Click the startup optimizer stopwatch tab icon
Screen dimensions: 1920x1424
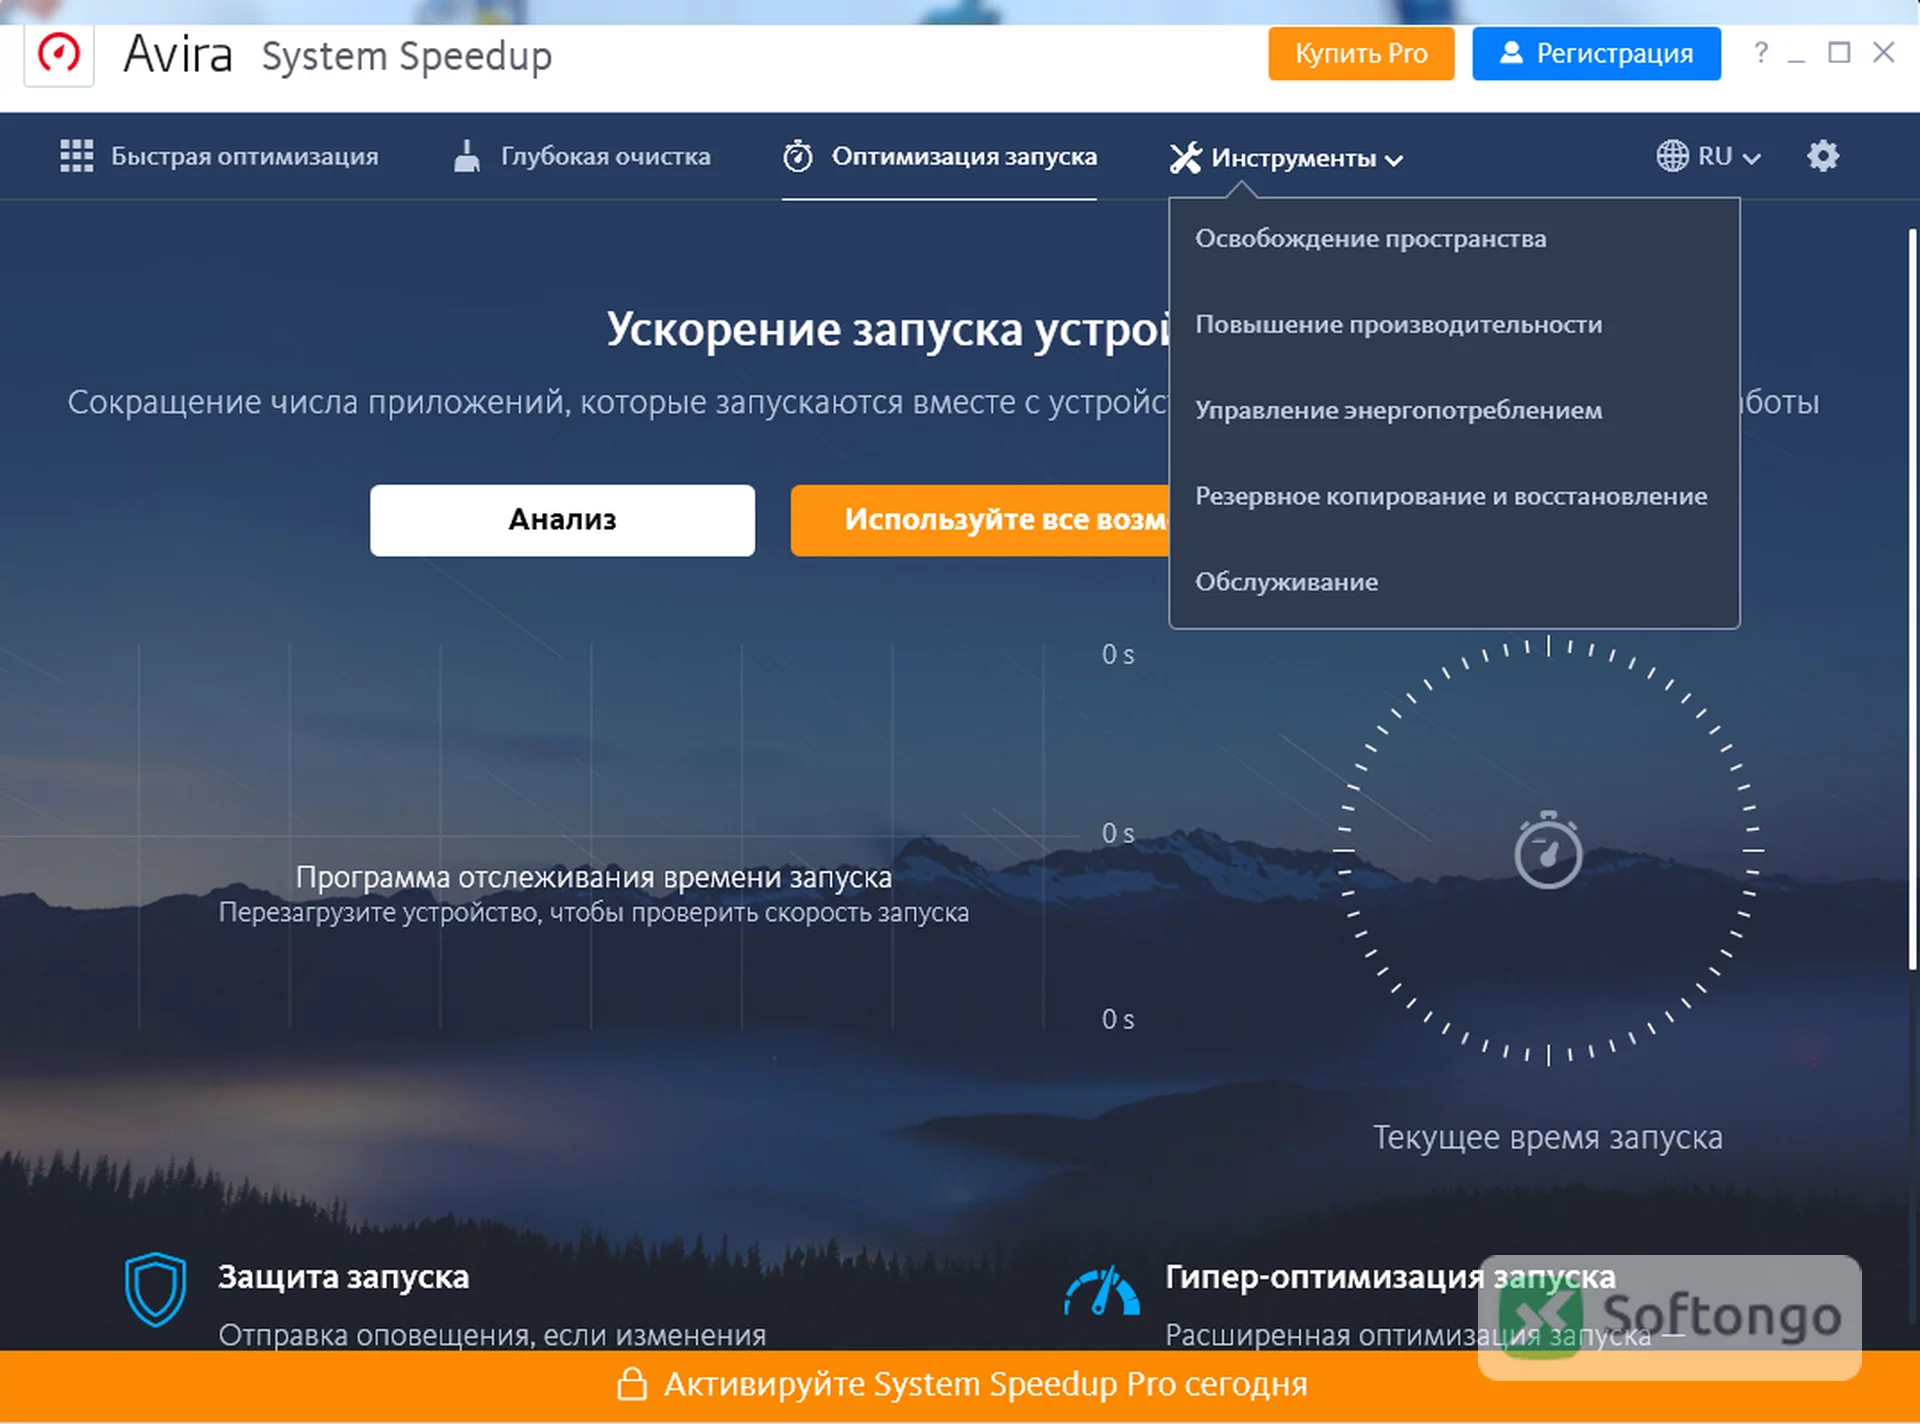point(798,156)
